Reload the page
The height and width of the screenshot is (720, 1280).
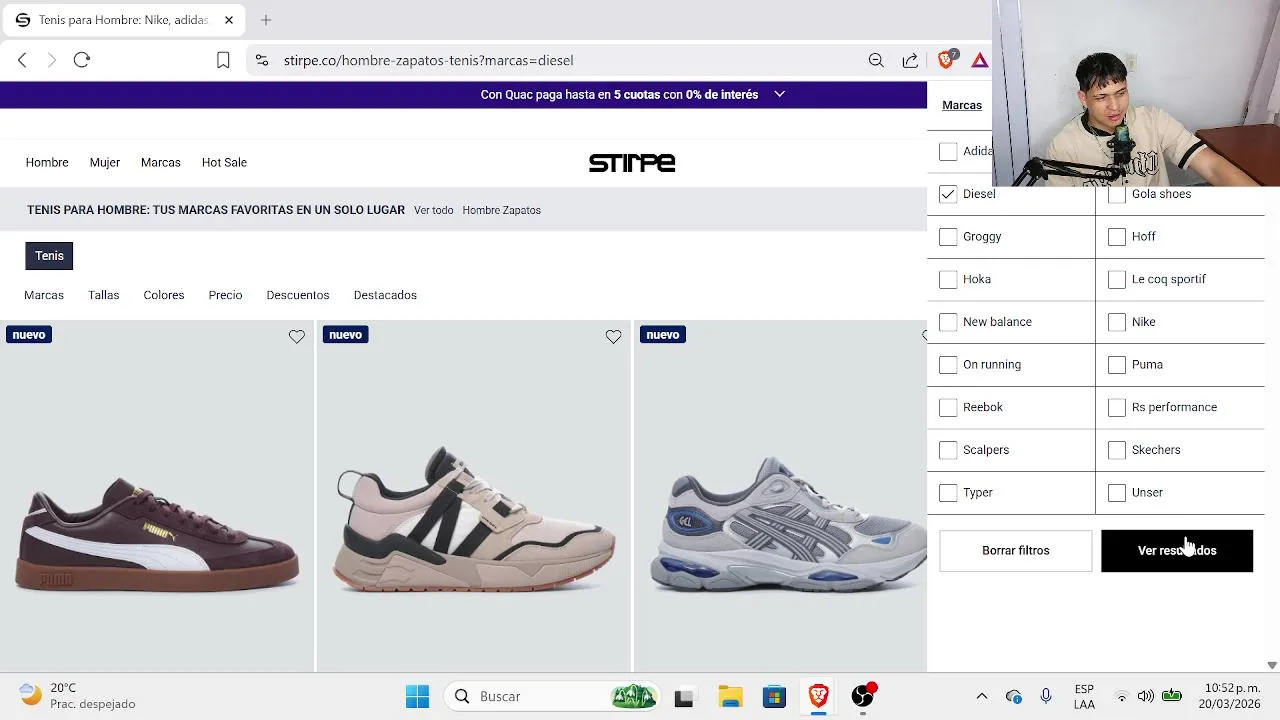pos(82,60)
